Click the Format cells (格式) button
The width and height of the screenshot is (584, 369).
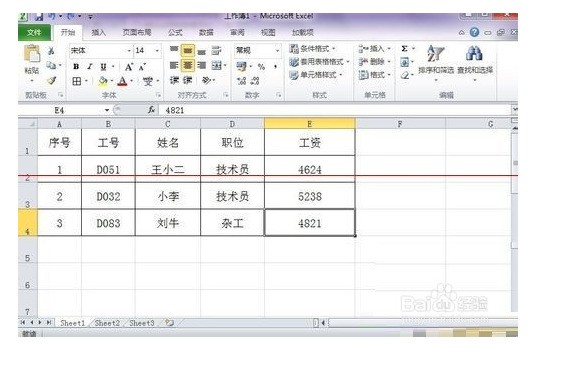pyautogui.click(x=374, y=75)
